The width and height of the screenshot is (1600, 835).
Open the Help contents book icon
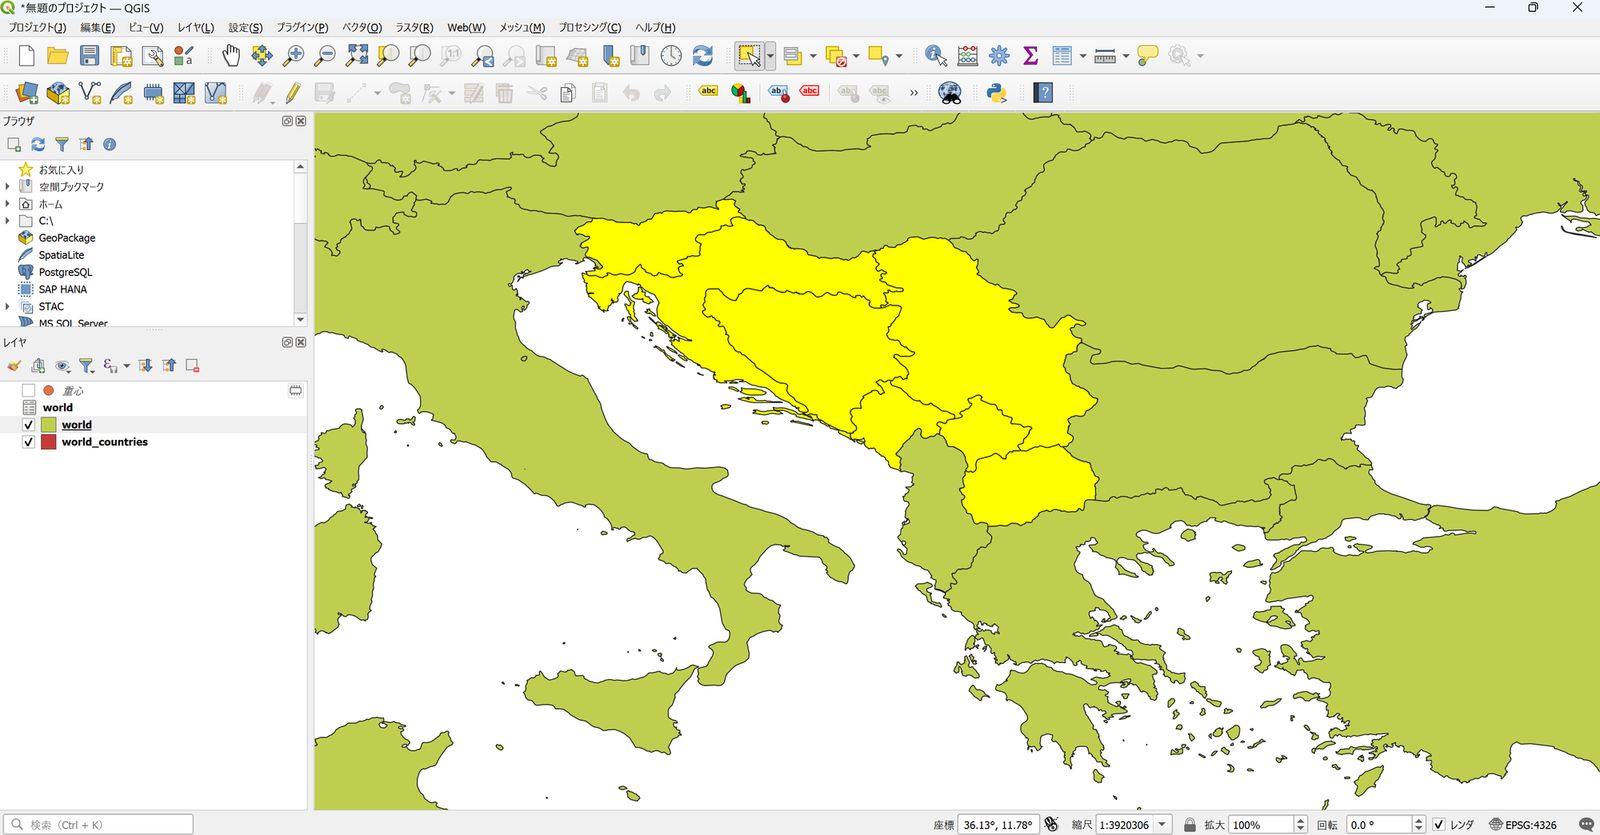1043,93
